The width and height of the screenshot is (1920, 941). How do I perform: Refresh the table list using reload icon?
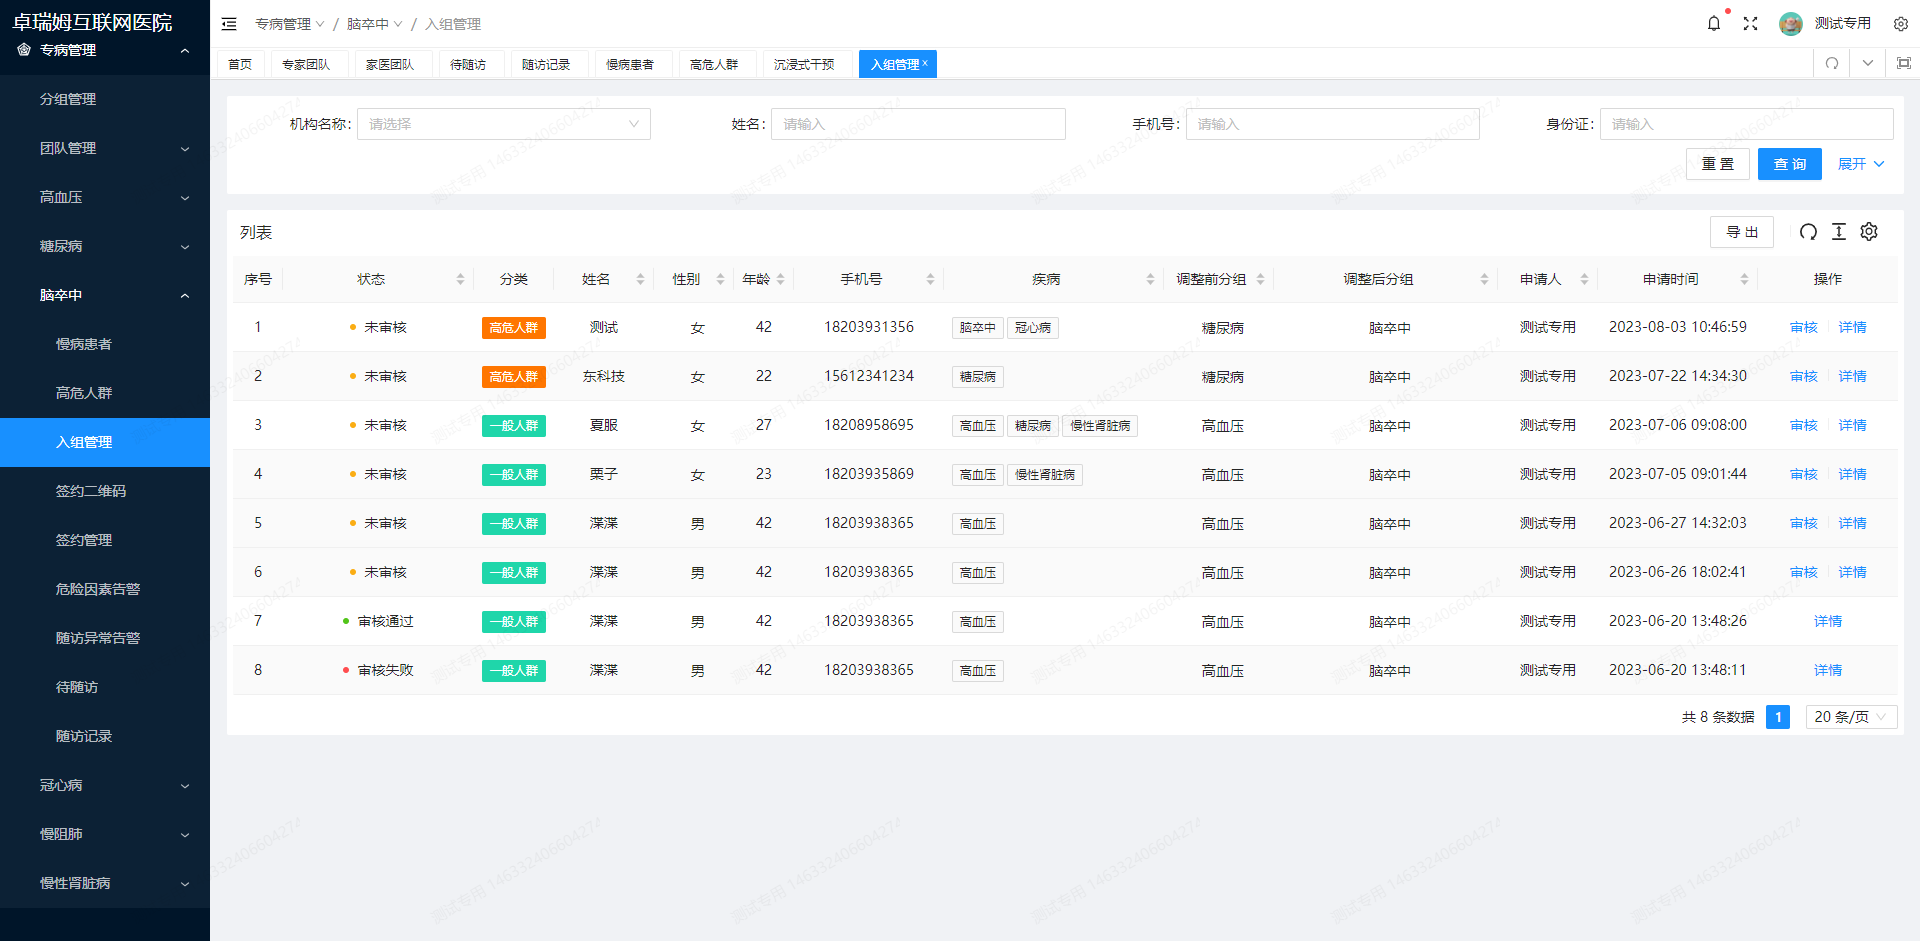pyautogui.click(x=1808, y=232)
